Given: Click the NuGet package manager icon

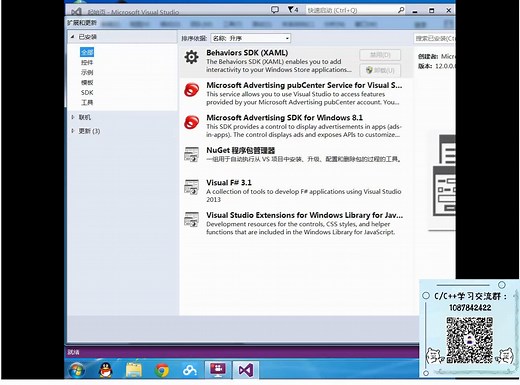Looking at the screenshot, I should pyautogui.click(x=191, y=154).
